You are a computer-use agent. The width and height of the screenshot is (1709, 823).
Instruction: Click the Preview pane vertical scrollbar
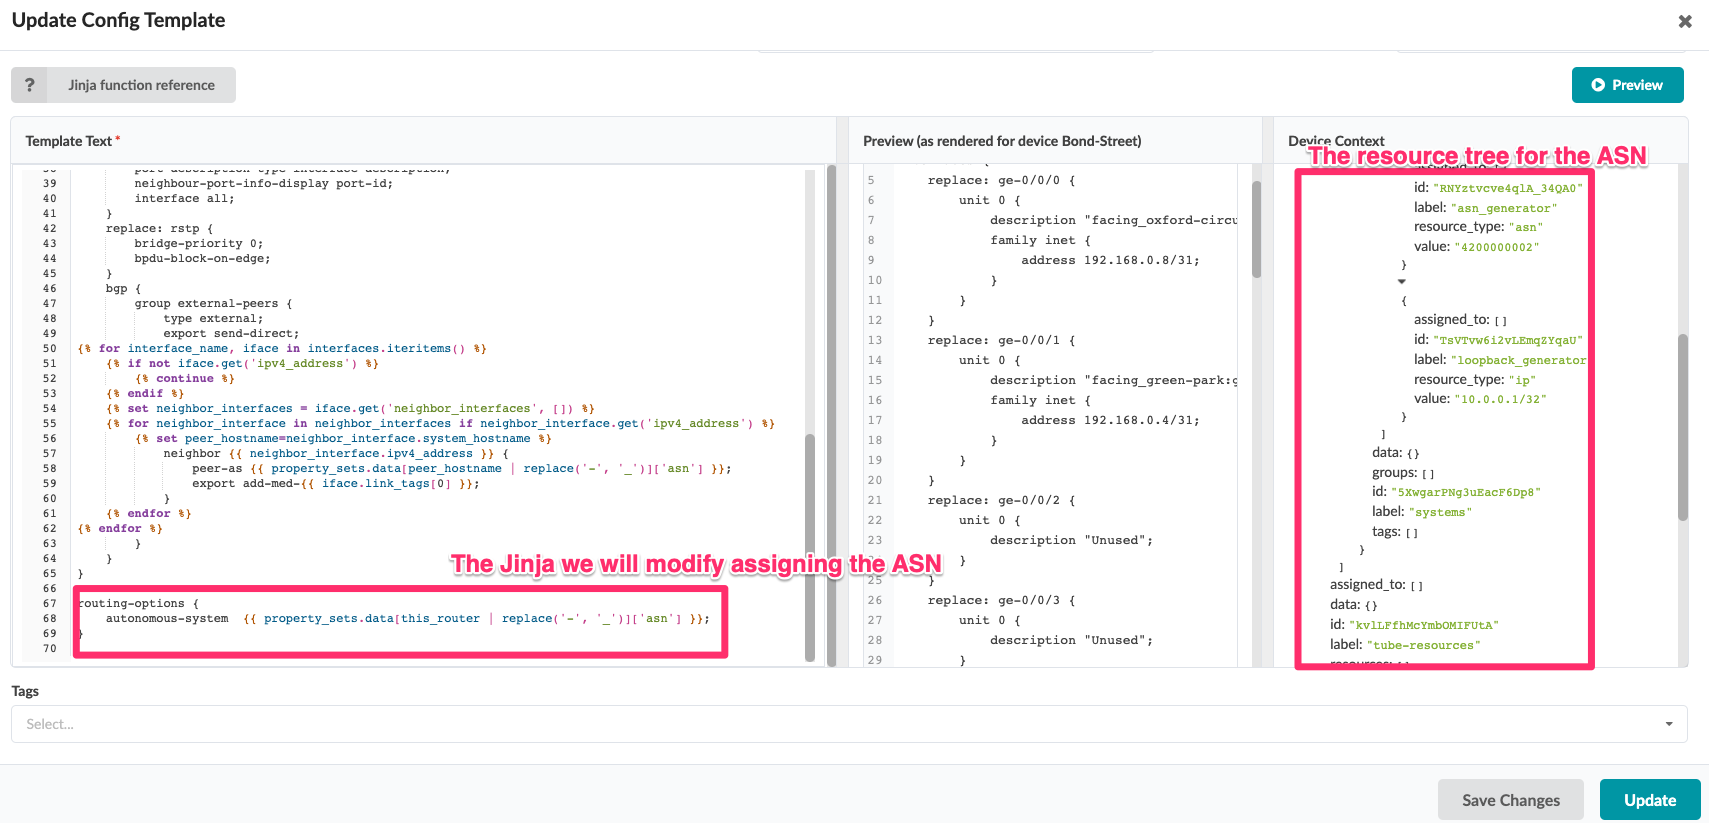tap(1256, 230)
